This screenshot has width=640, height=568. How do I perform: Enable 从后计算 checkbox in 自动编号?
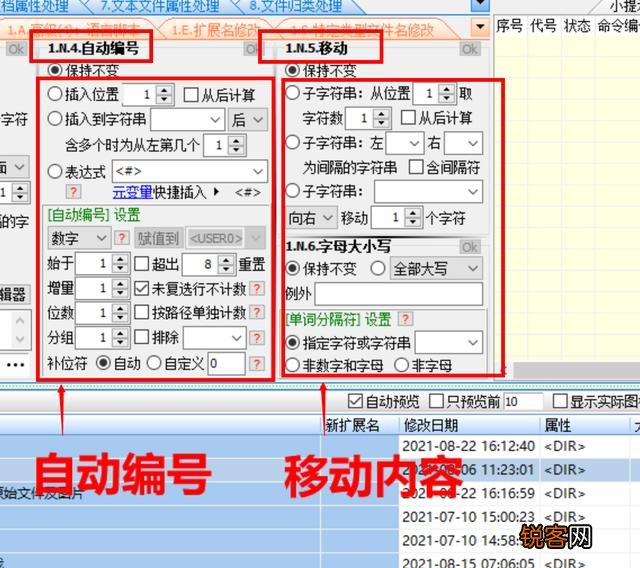point(191,95)
